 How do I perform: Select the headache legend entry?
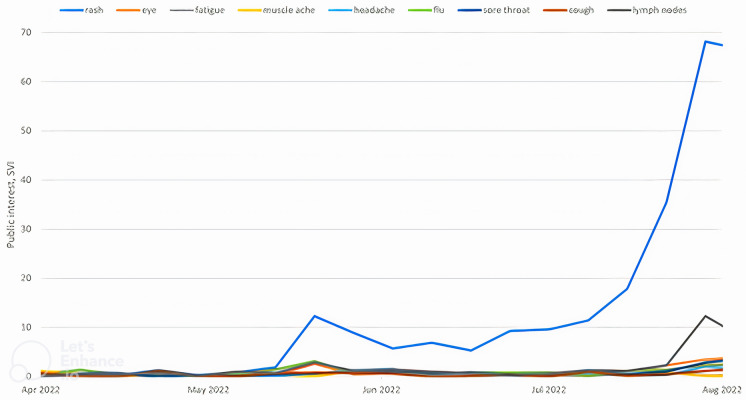[x=362, y=10]
